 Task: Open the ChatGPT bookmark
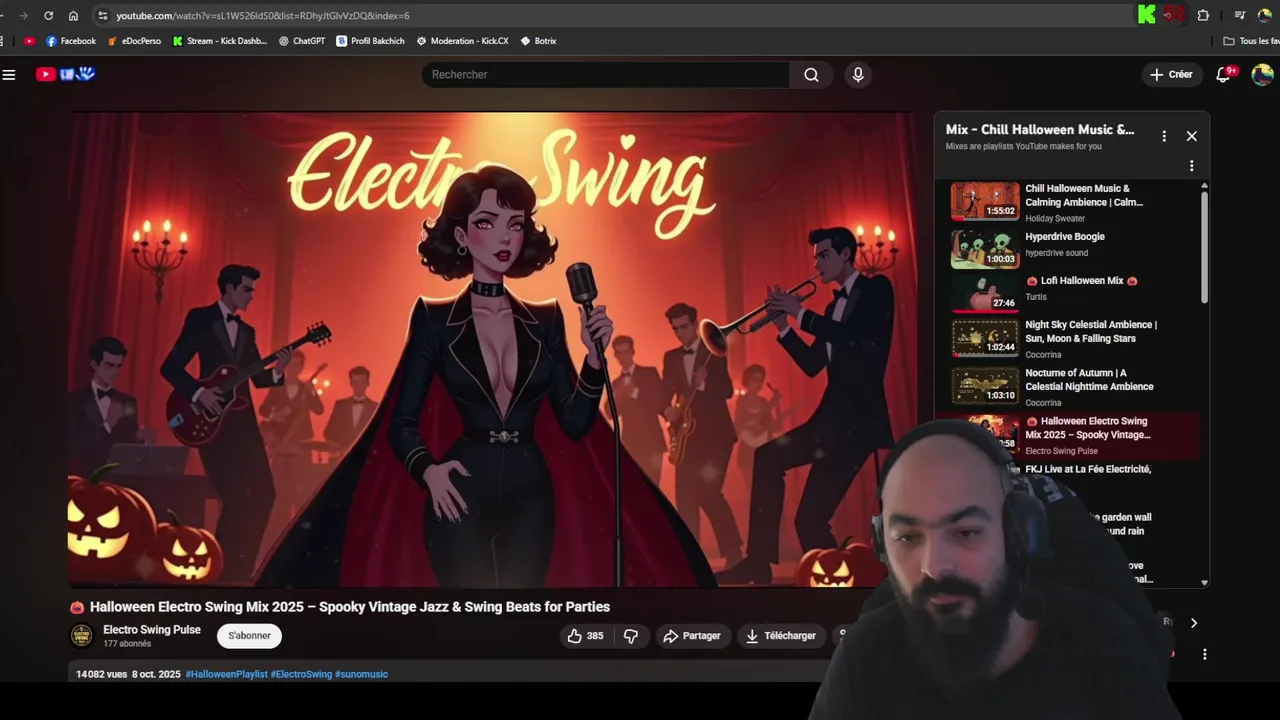pos(302,41)
